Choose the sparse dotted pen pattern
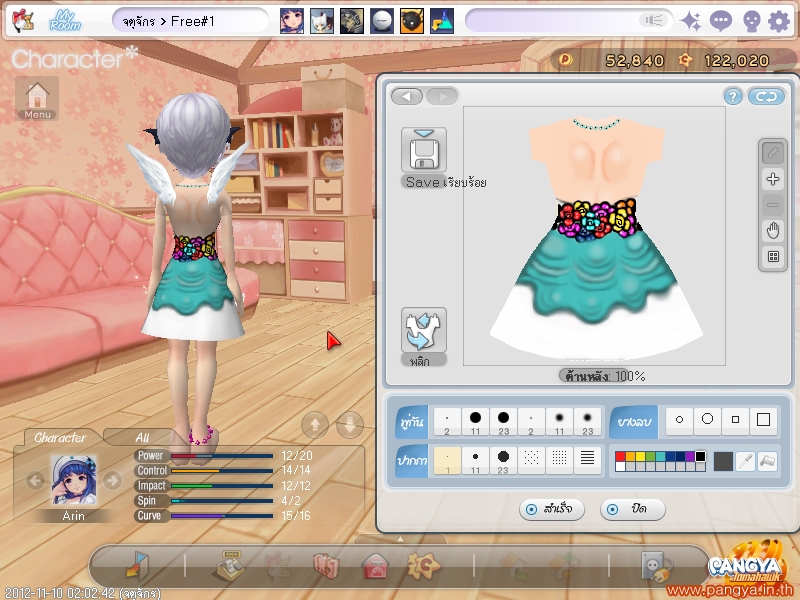This screenshot has height=600, width=800. point(531,460)
